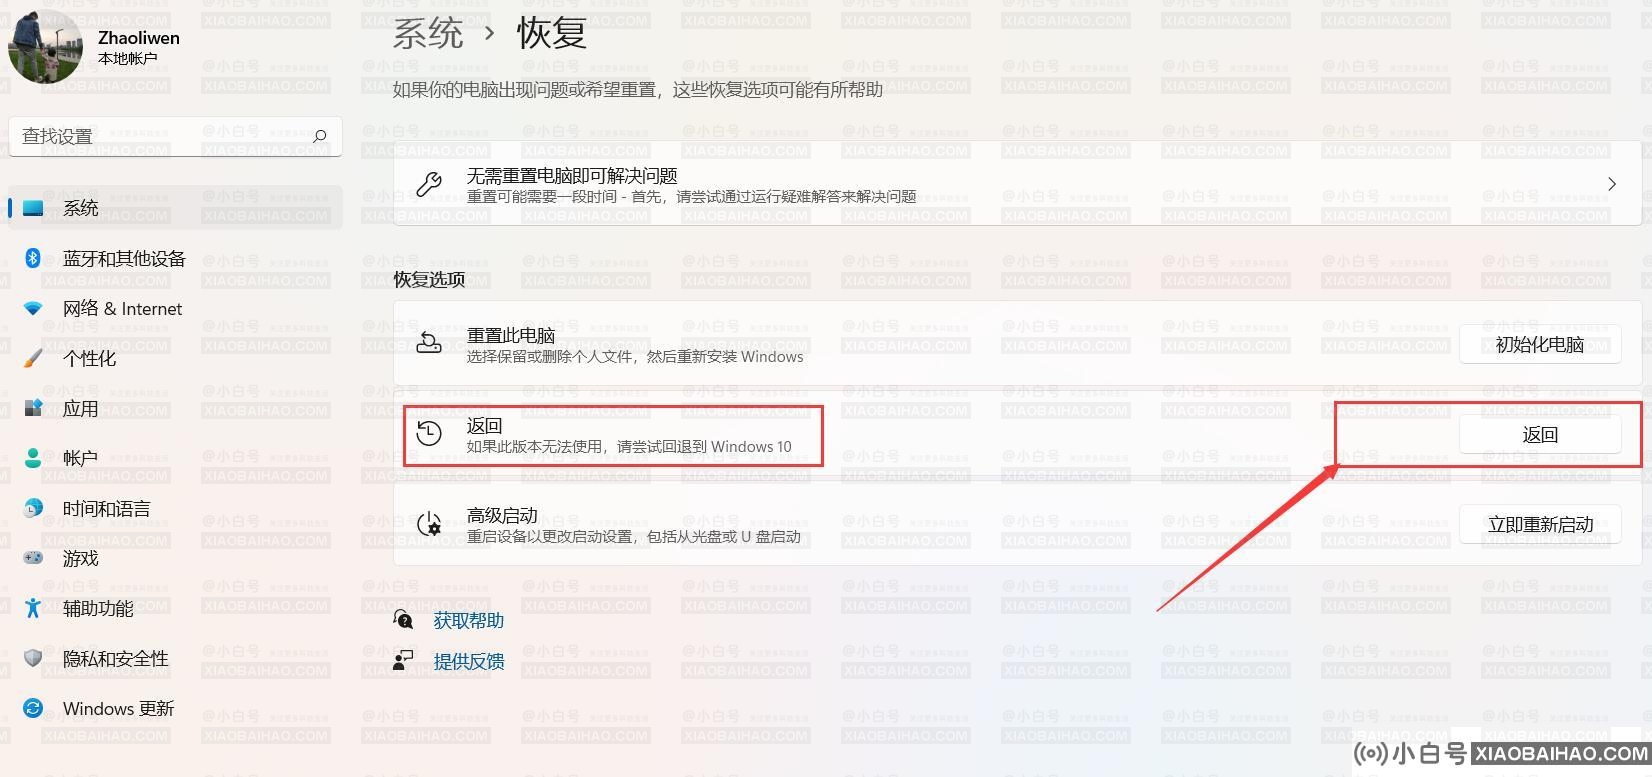Click the 回退到 Windows 10 description
The width and height of the screenshot is (1652, 777).
point(629,447)
